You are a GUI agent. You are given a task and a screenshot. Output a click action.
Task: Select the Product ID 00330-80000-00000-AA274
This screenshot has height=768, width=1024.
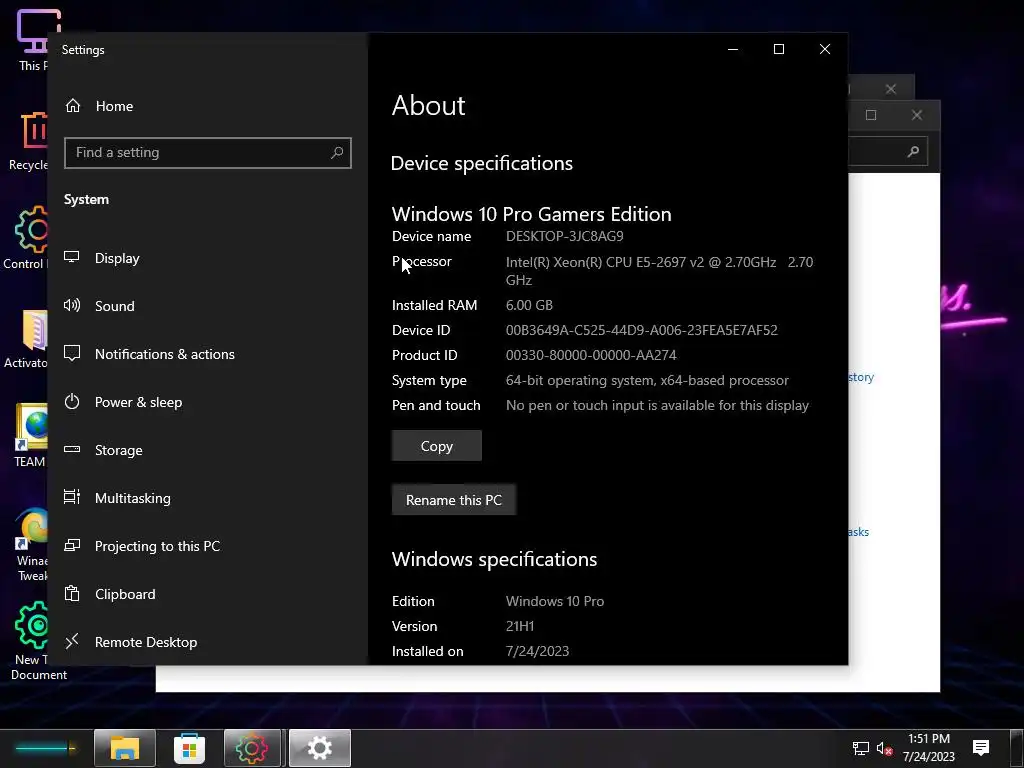pyautogui.click(x=591, y=355)
